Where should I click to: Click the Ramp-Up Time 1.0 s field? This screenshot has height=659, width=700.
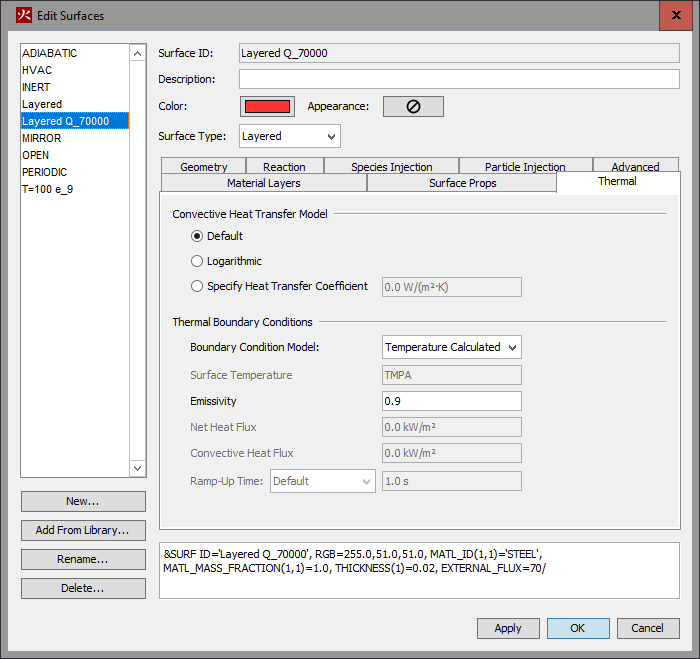coord(451,481)
